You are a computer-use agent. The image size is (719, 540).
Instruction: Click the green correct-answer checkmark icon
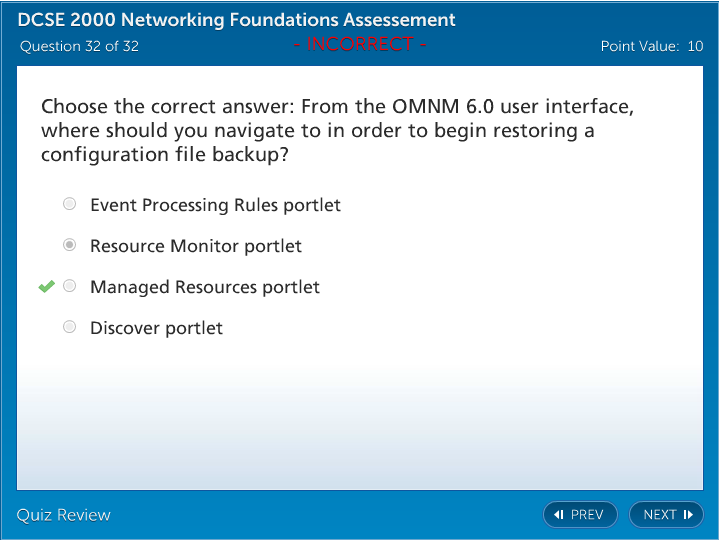point(46,287)
